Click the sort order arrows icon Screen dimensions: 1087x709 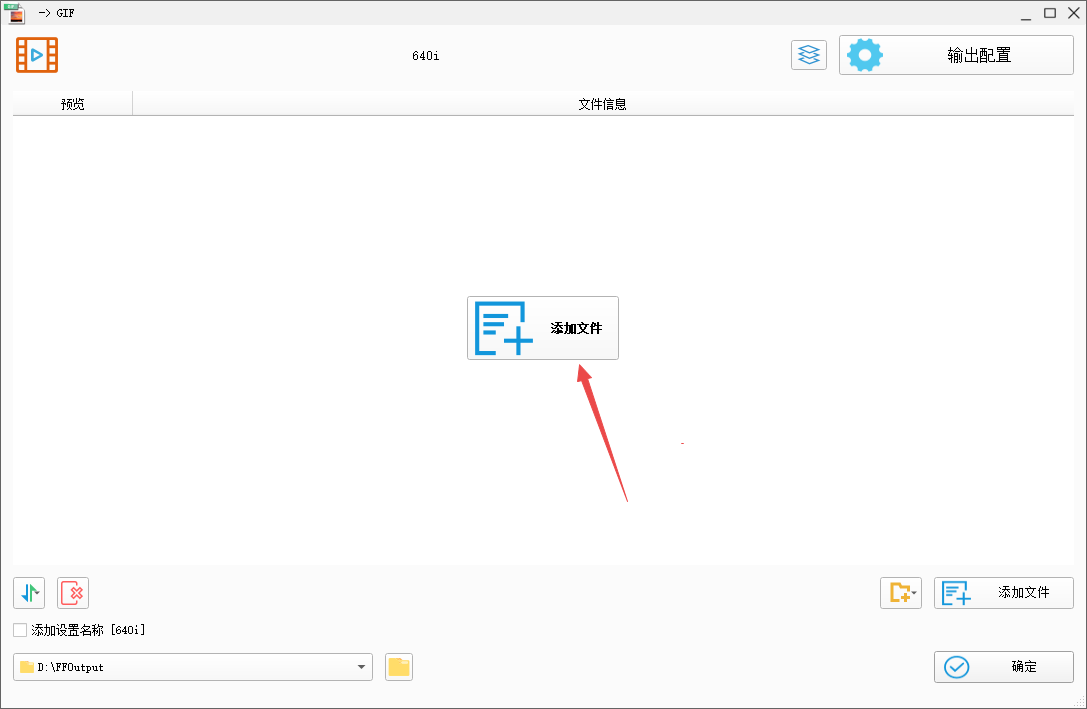pyautogui.click(x=29, y=593)
